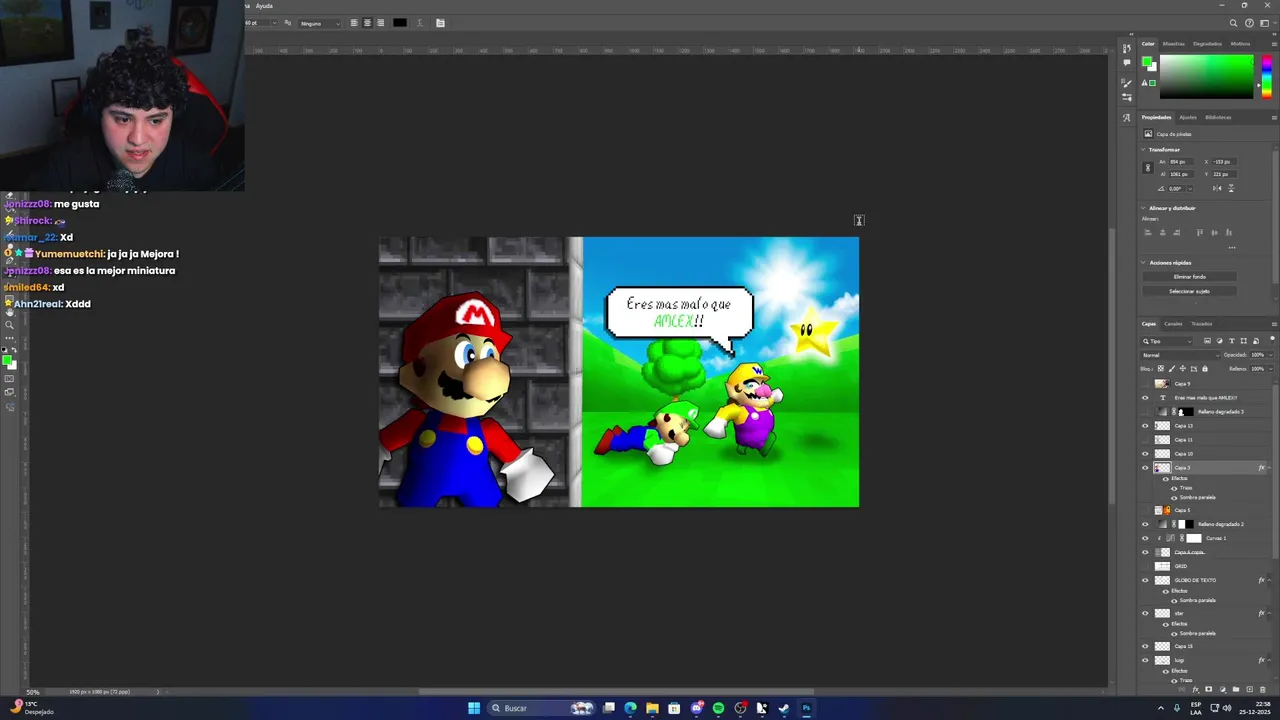This screenshot has width=1280, height=720.
Task: Hide the text layer Eres mas malo
Action: click(1146, 398)
